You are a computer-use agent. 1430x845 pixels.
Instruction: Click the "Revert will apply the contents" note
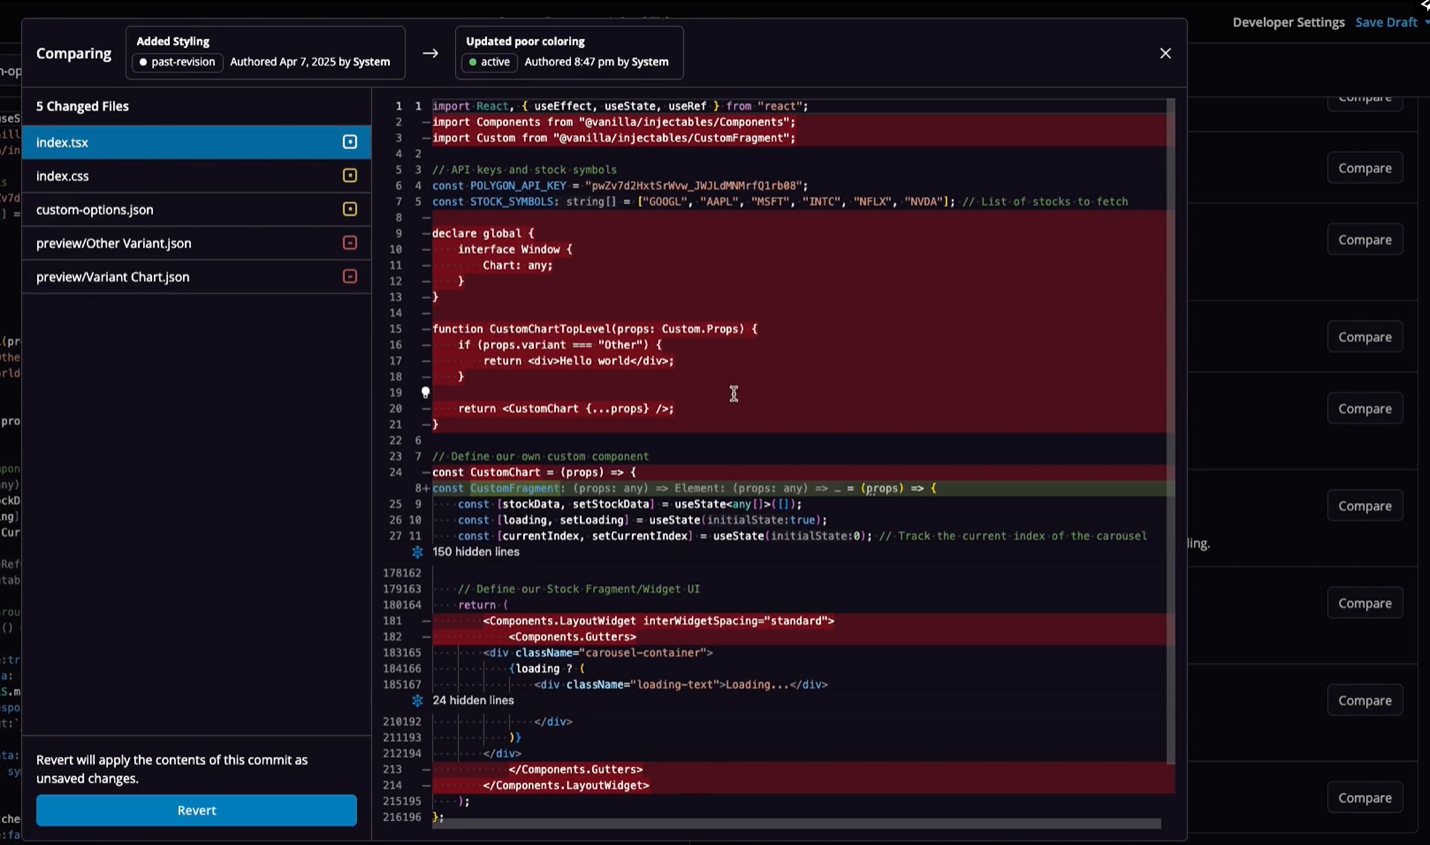[x=172, y=769]
